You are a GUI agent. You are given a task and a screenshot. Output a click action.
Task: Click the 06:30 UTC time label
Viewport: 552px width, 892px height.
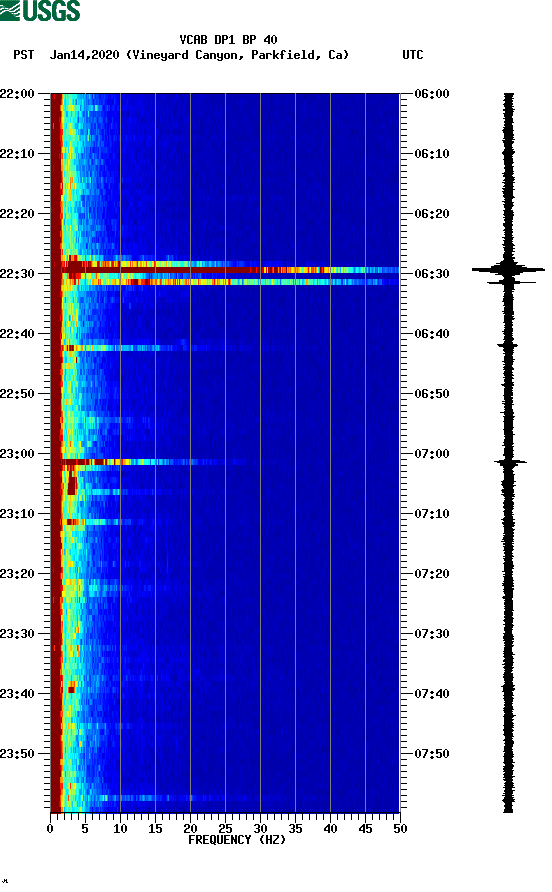coord(432,274)
